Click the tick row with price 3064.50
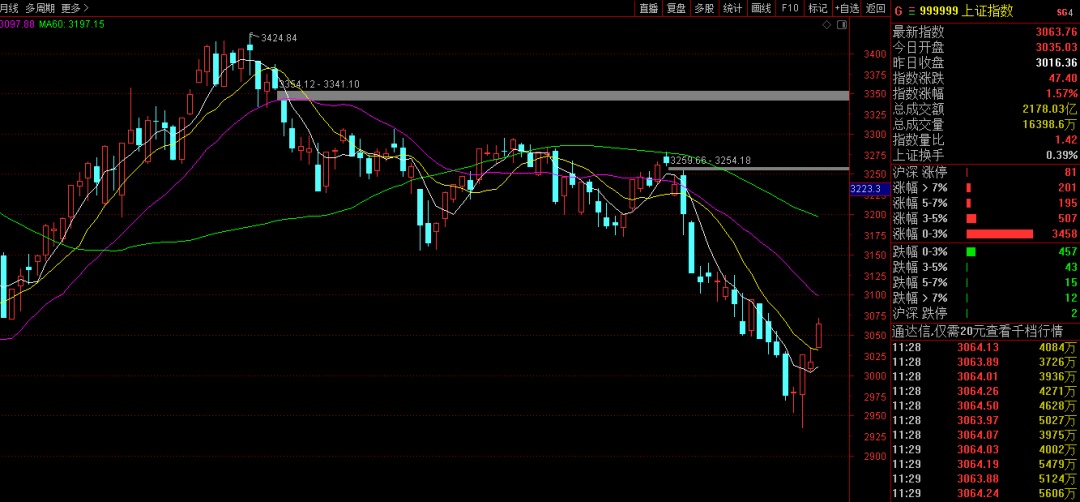The width and height of the screenshot is (1080, 502). pos(985,406)
